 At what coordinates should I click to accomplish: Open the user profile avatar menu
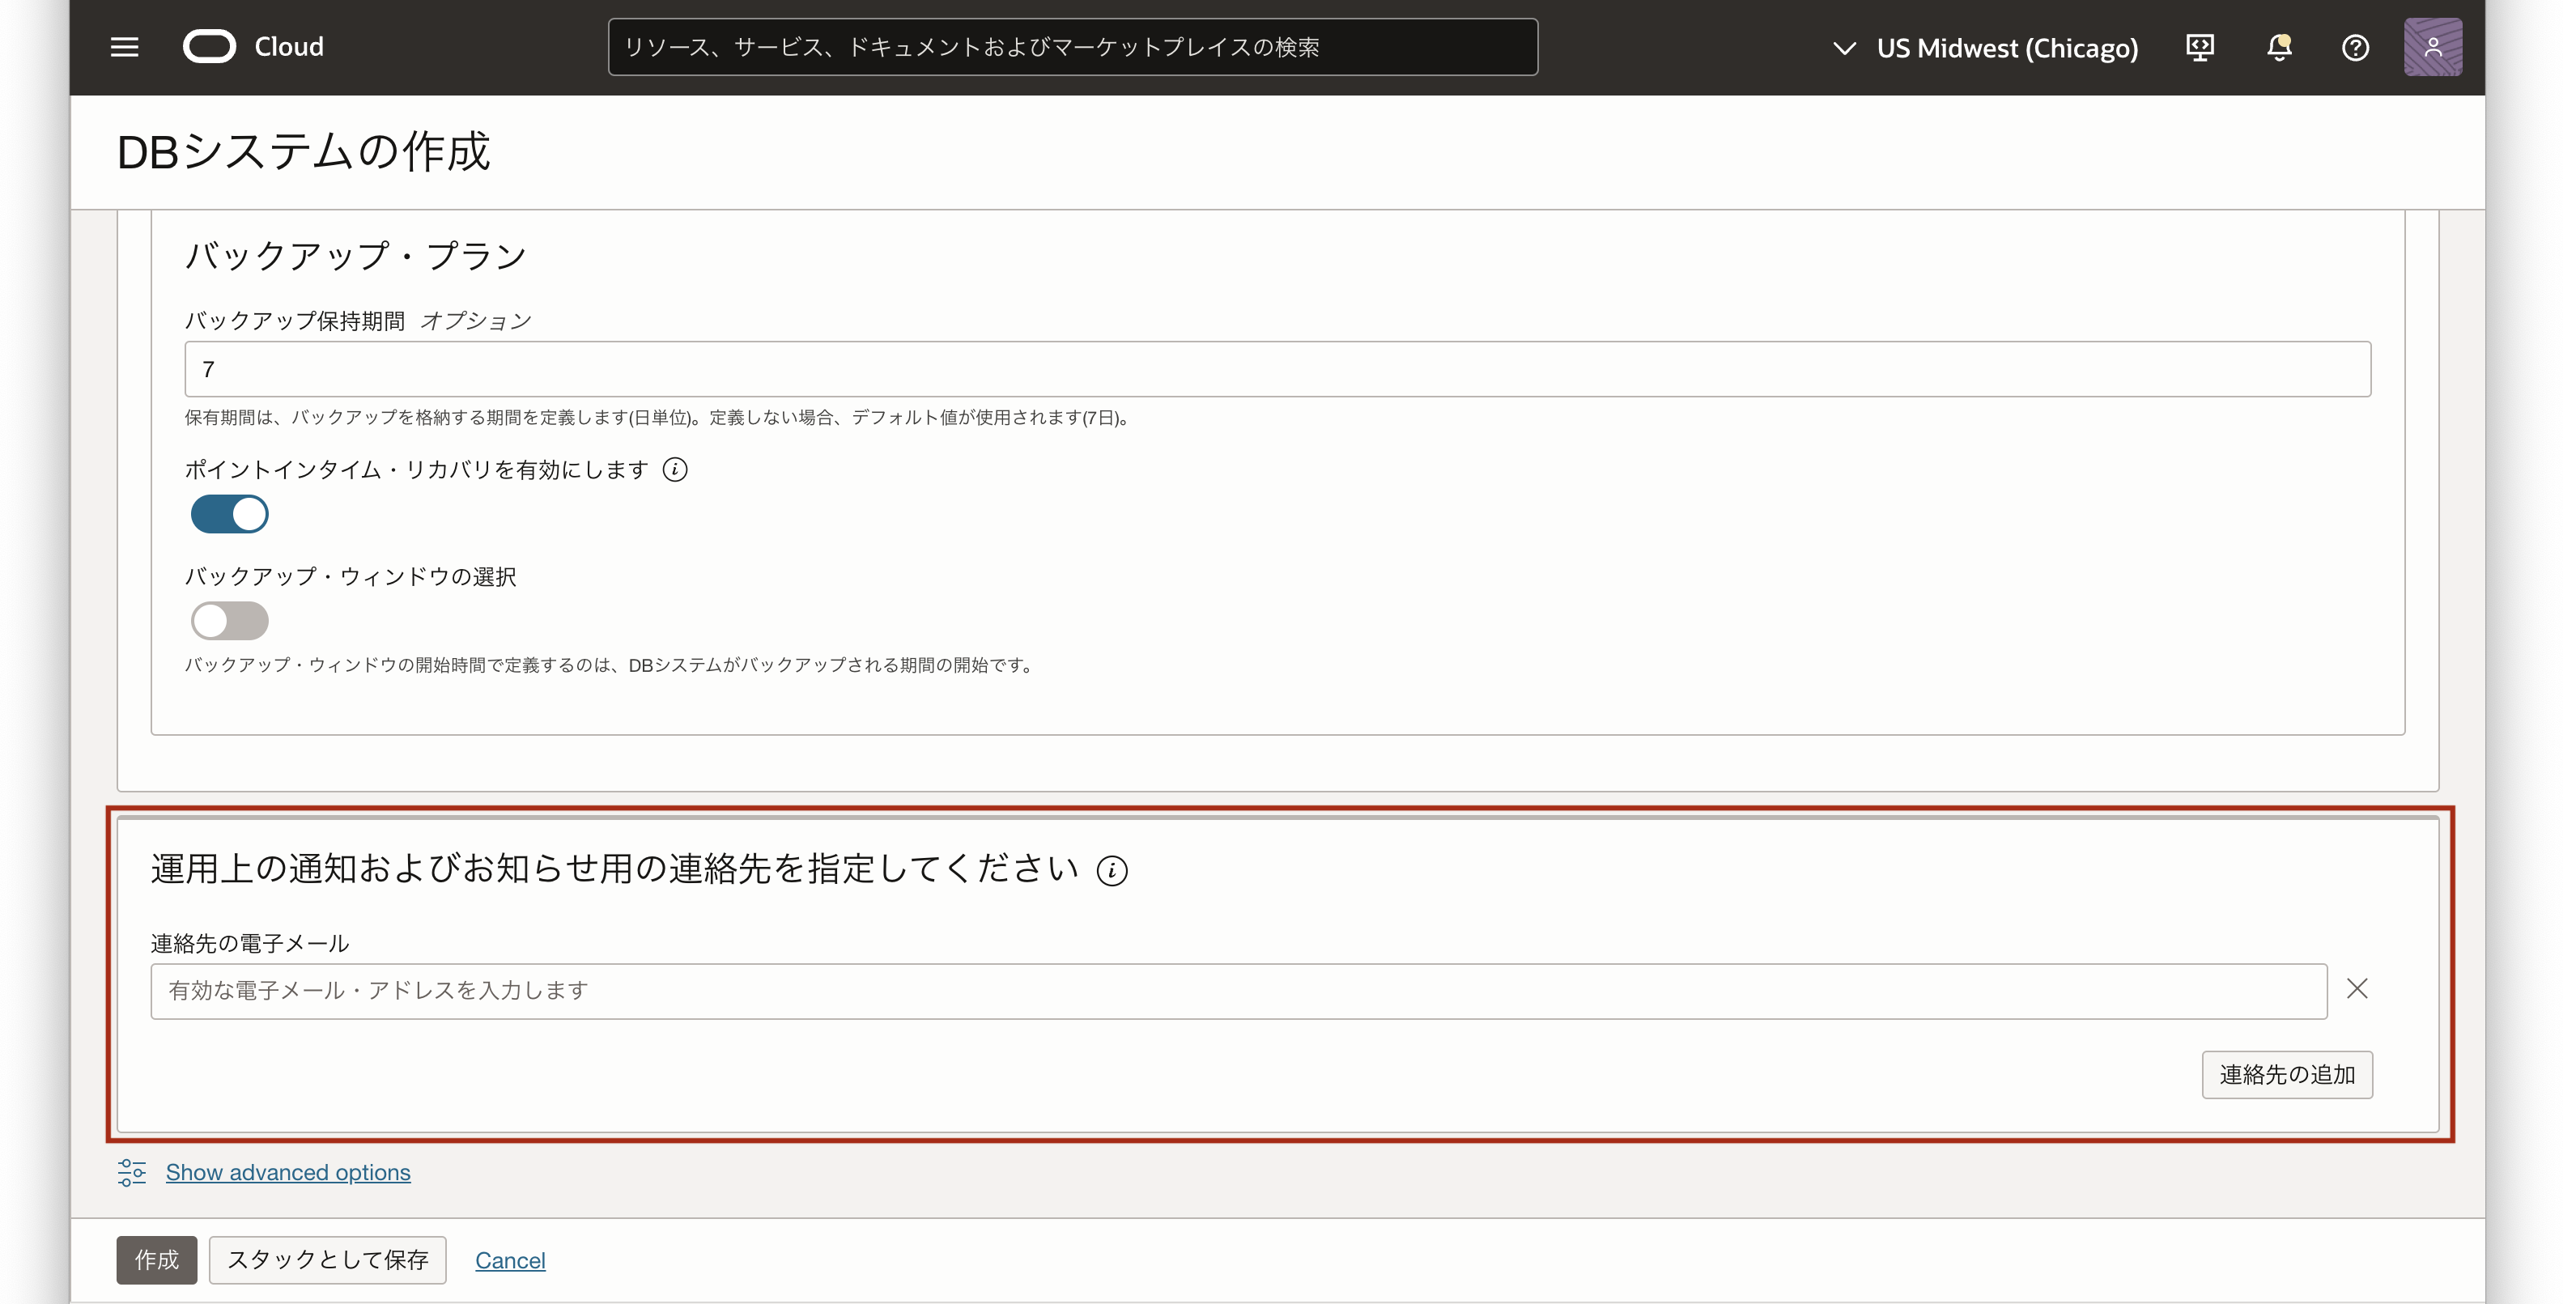point(2432,47)
